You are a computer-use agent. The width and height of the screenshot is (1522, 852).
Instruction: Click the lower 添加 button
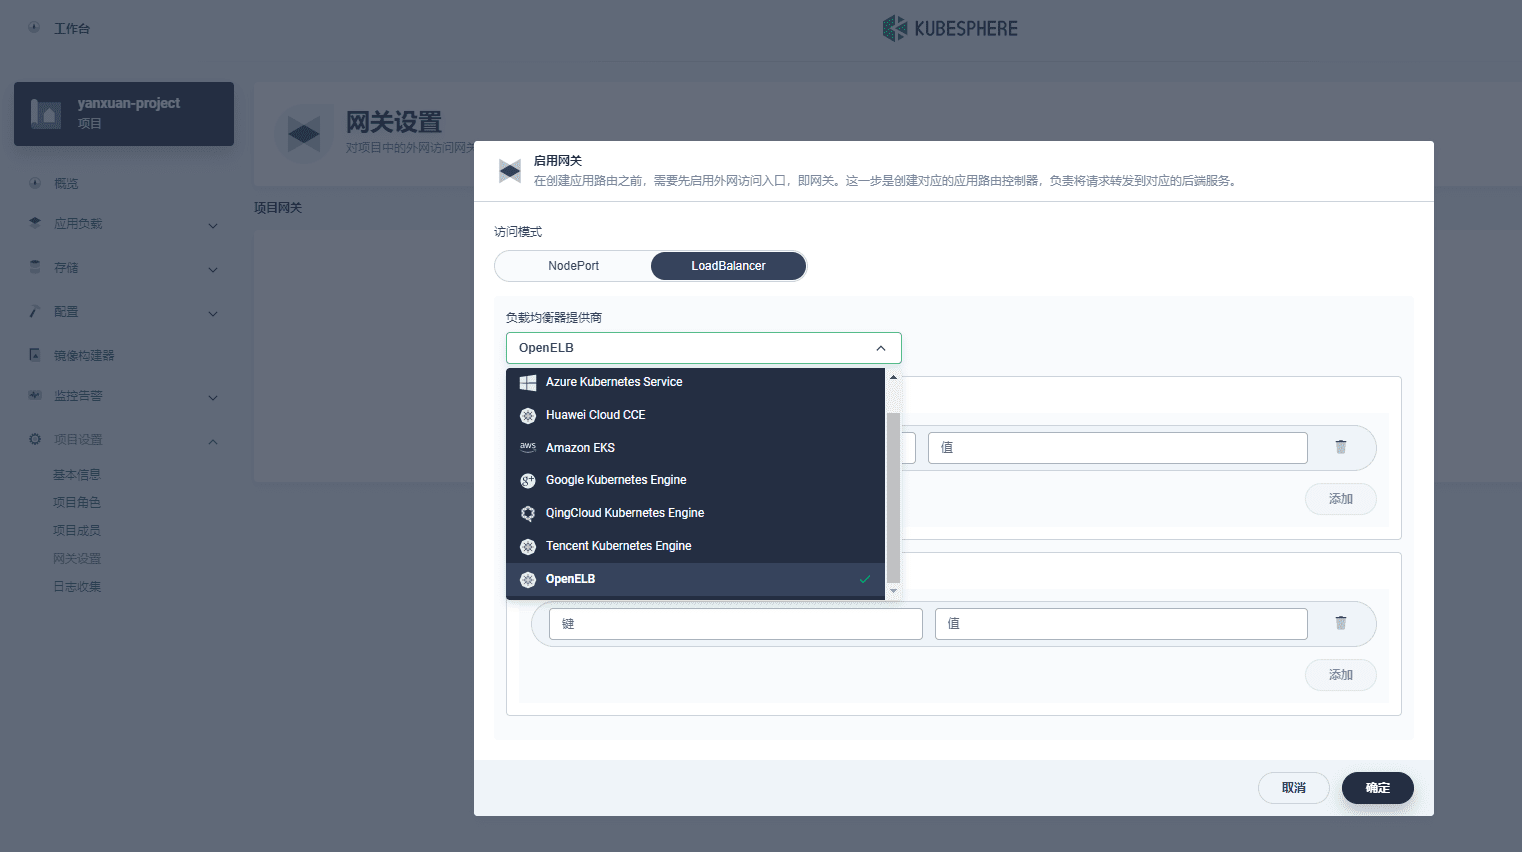click(x=1341, y=675)
